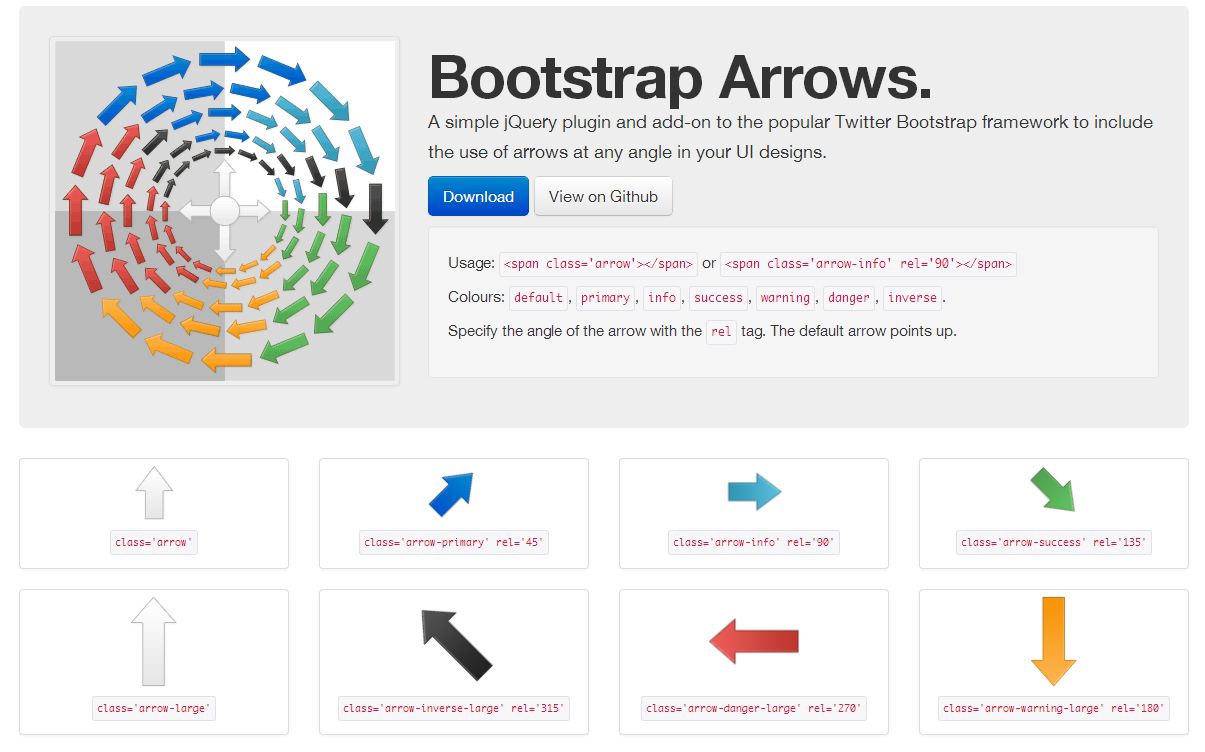Click the 'info' colour code tag
1205x752 pixels.
tap(662, 298)
